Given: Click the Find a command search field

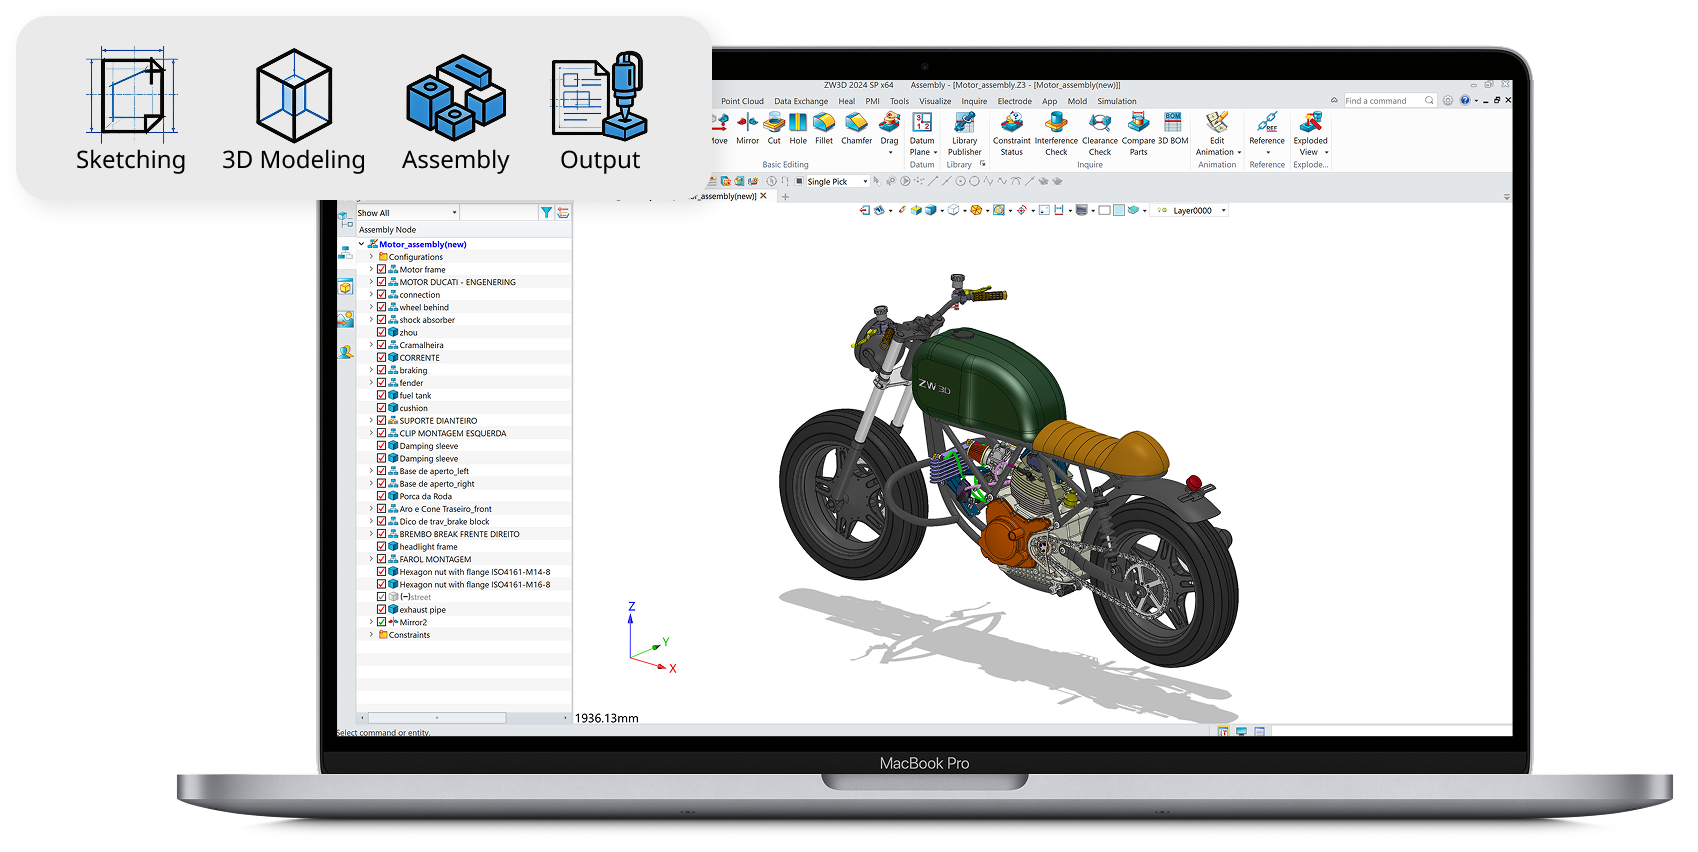Looking at the screenshot, I should click(x=1383, y=101).
